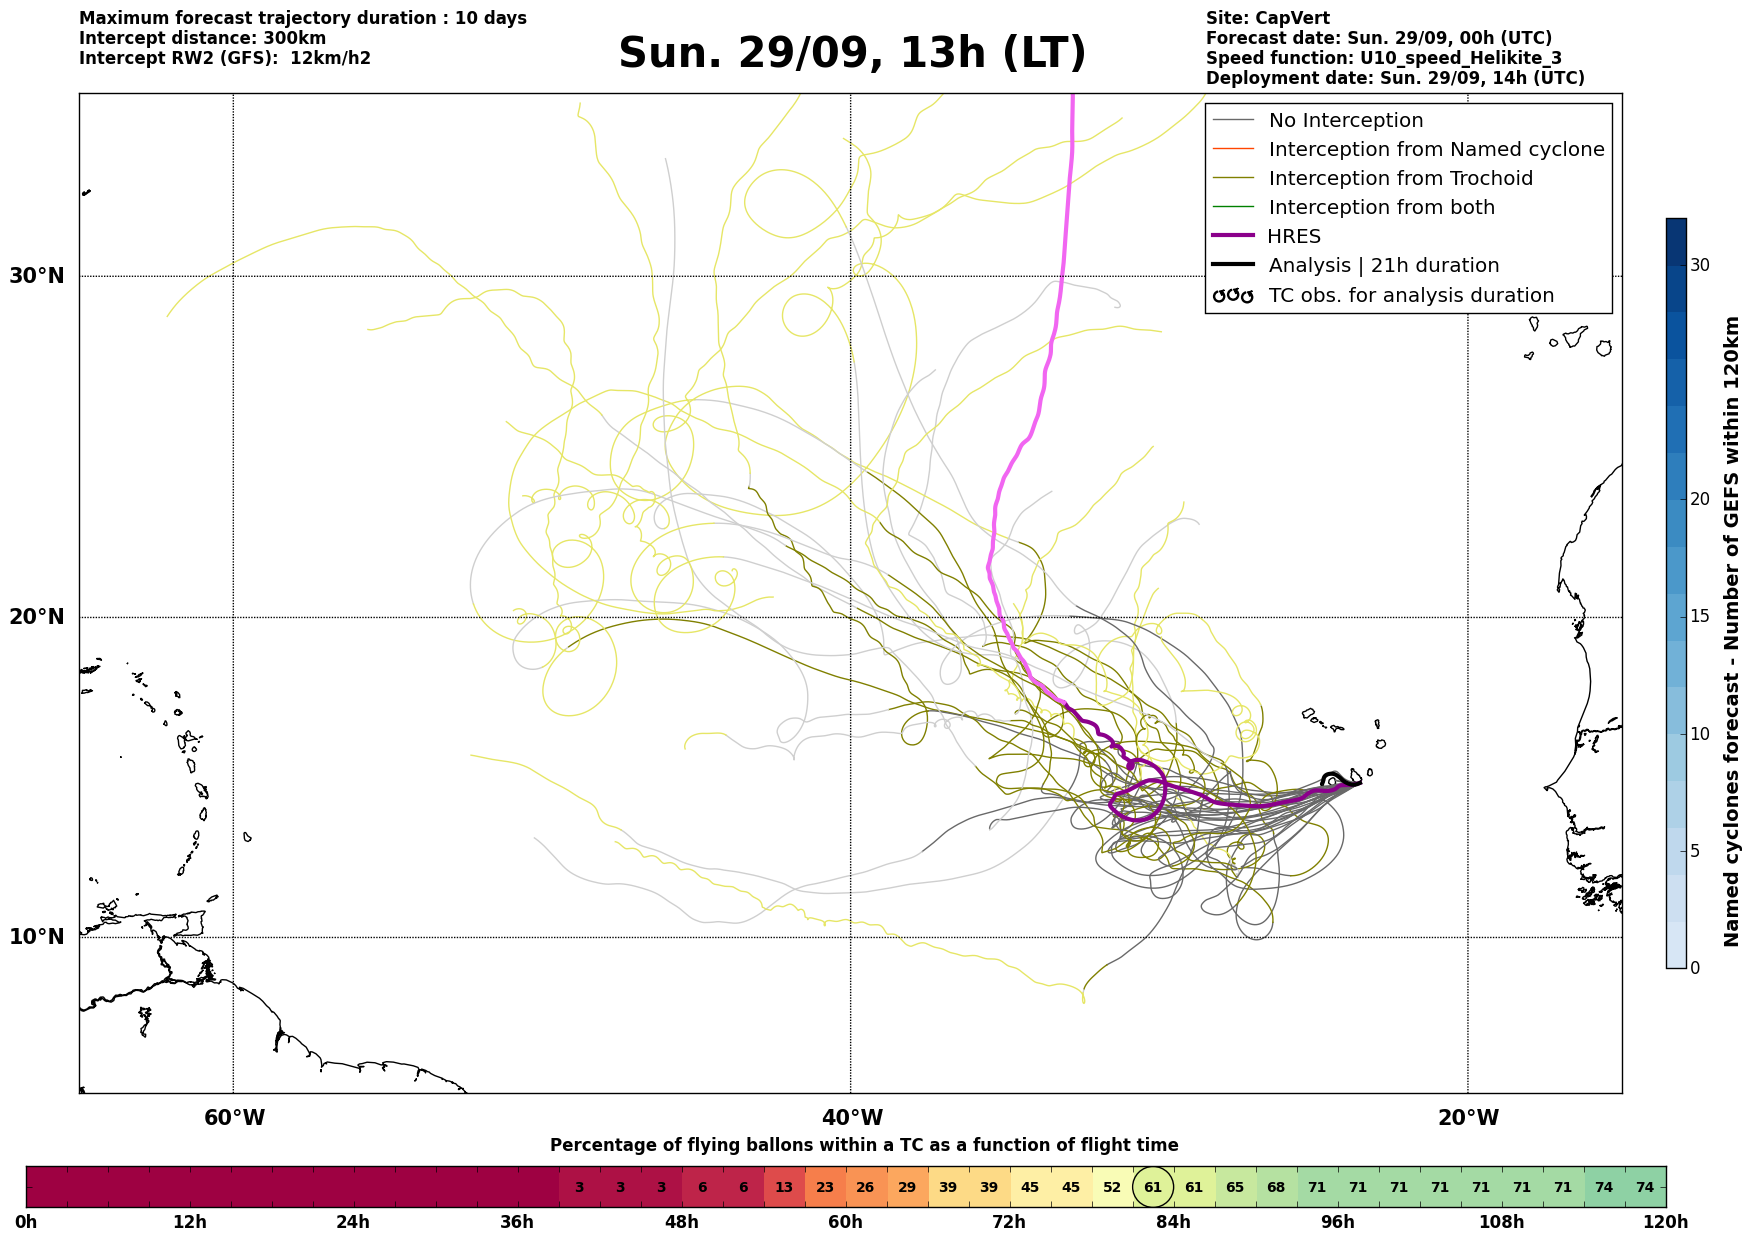Click the 84h flight time label
1752x1241 pixels.
click(x=1174, y=1222)
